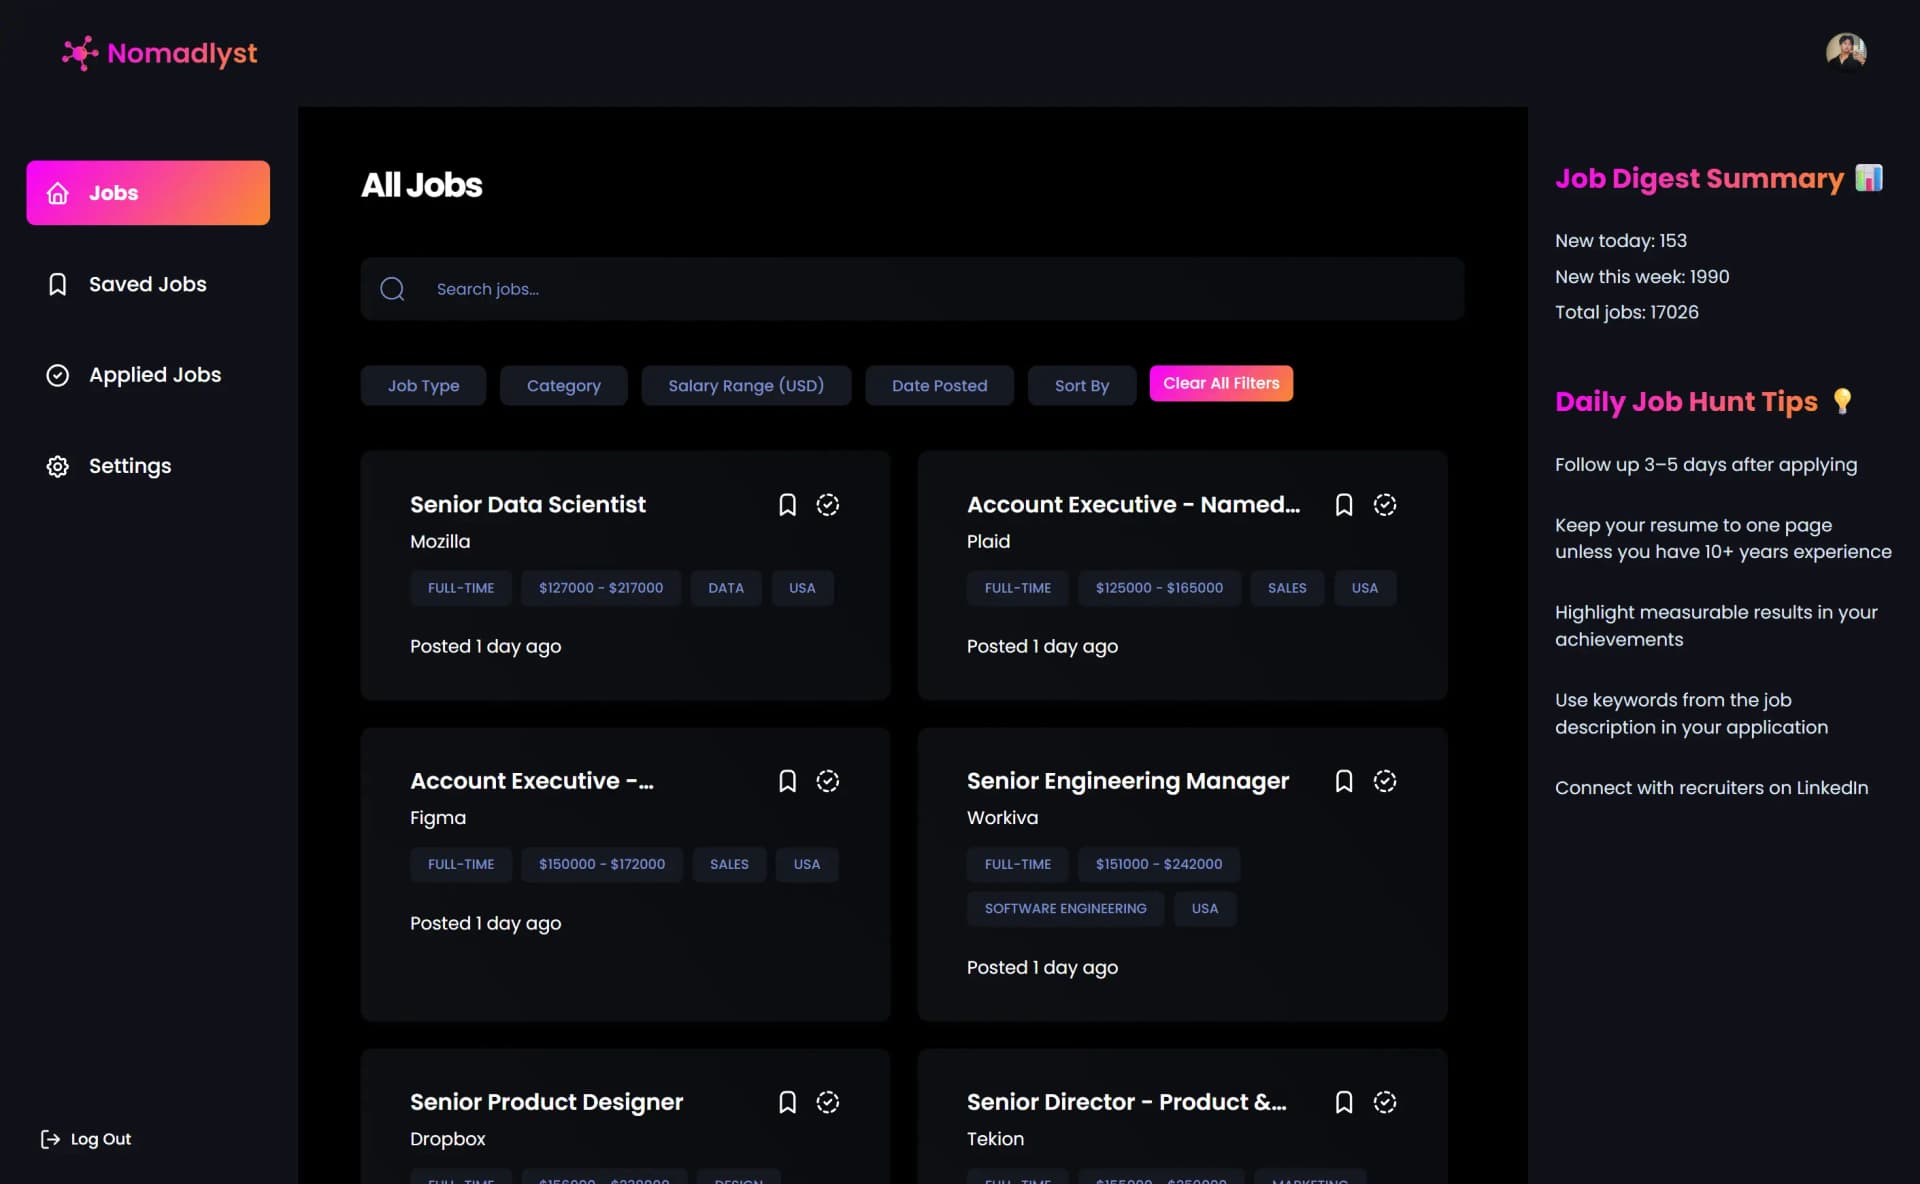Mark Senior Data Scientist as applied

point(828,505)
